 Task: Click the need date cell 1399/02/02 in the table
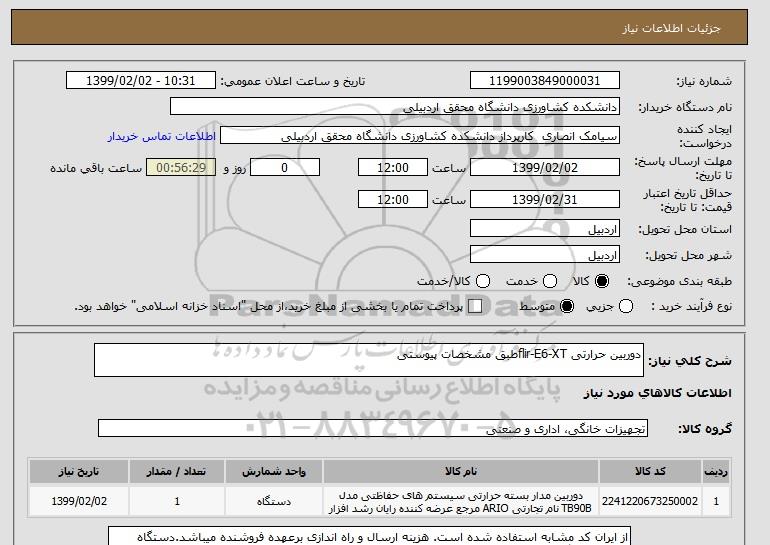(79, 501)
